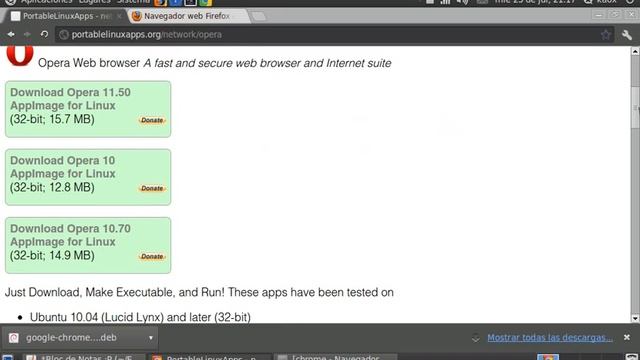Download Opera 10.70 AppImage
Viewport: 640px width, 360px height.
click(70, 235)
